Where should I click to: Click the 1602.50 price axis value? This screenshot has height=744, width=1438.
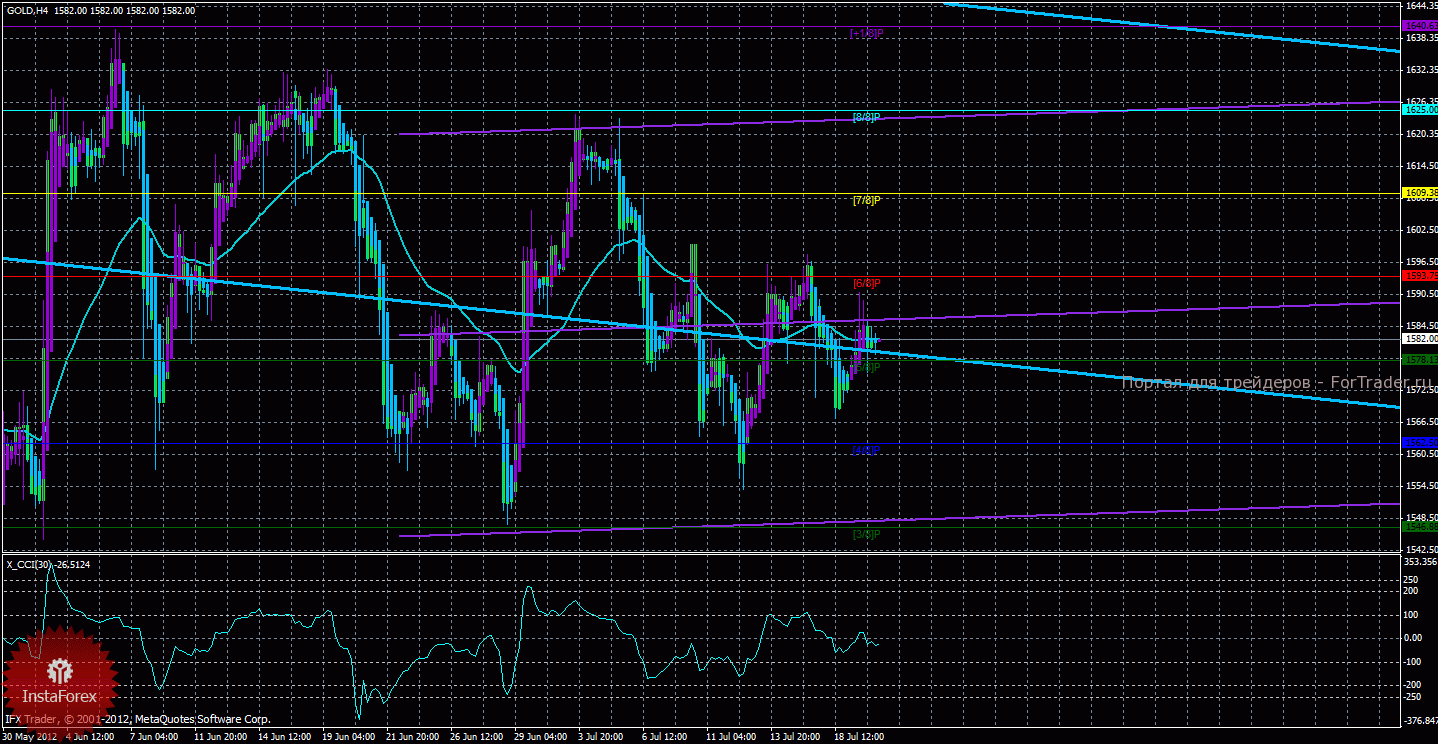point(1421,229)
